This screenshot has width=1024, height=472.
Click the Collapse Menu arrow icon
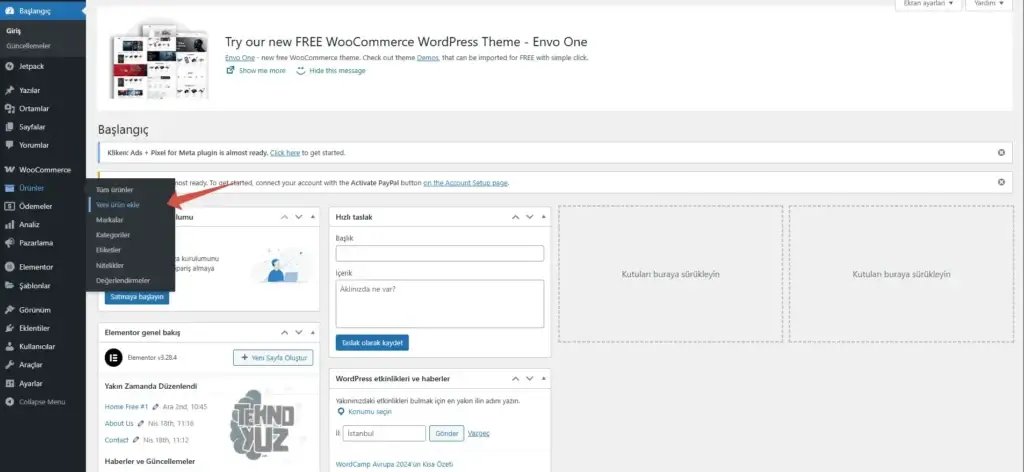point(9,401)
